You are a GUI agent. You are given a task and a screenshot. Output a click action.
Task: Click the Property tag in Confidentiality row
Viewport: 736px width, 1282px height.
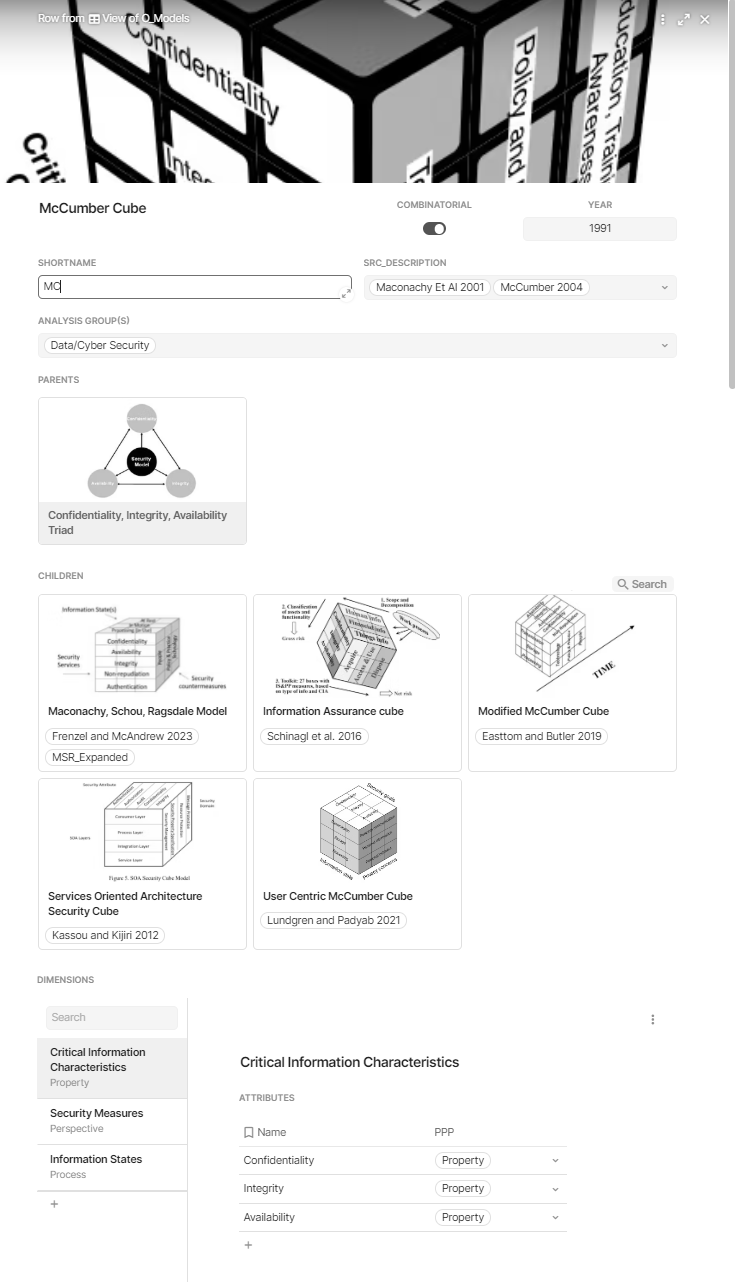click(x=463, y=1161)
